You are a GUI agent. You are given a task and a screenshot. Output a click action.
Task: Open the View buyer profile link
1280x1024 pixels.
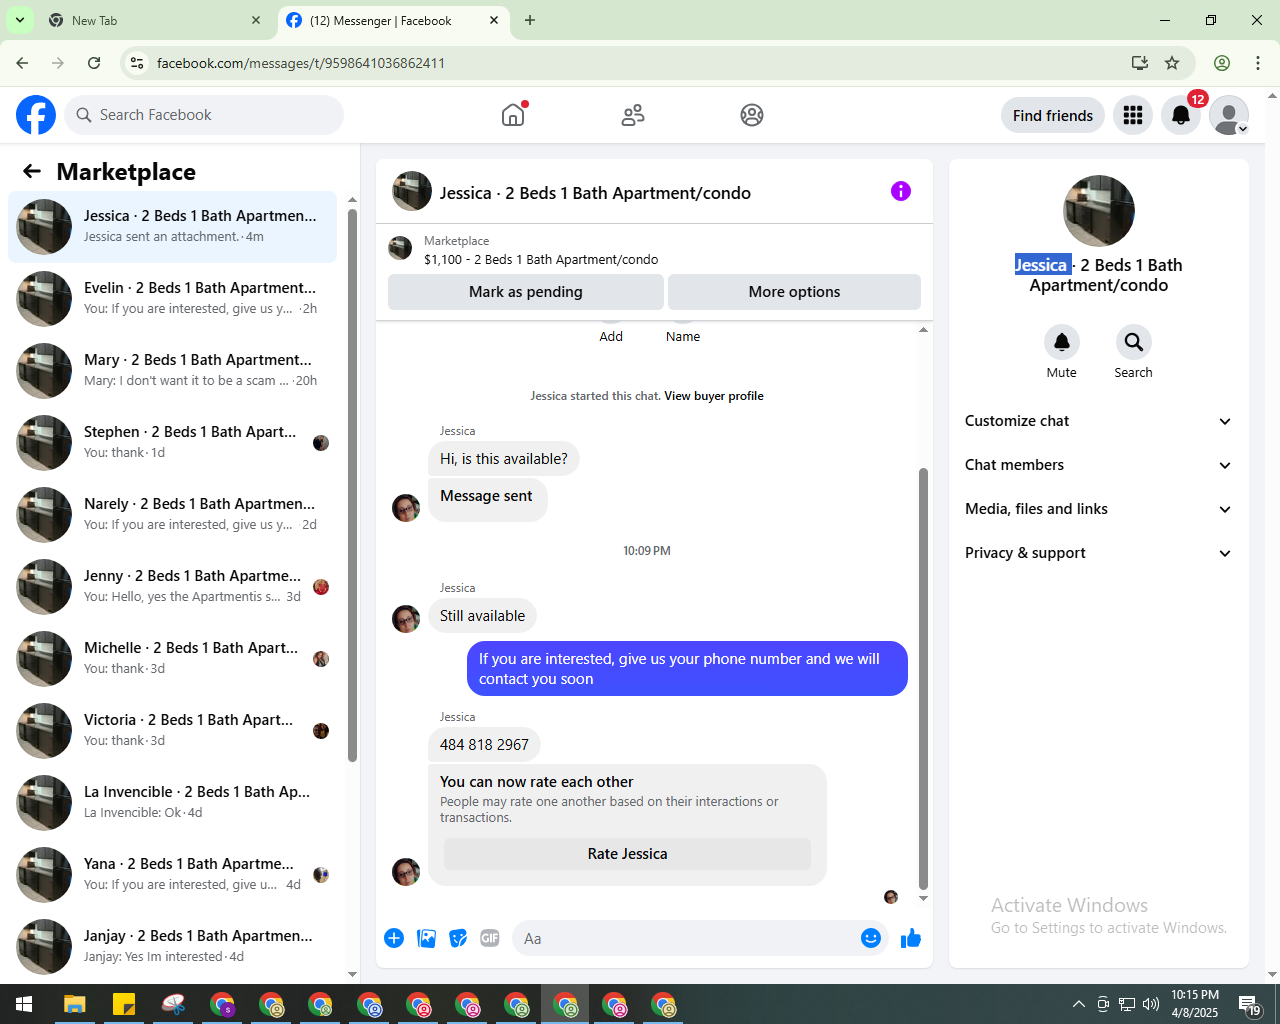(x=714, y=396)
